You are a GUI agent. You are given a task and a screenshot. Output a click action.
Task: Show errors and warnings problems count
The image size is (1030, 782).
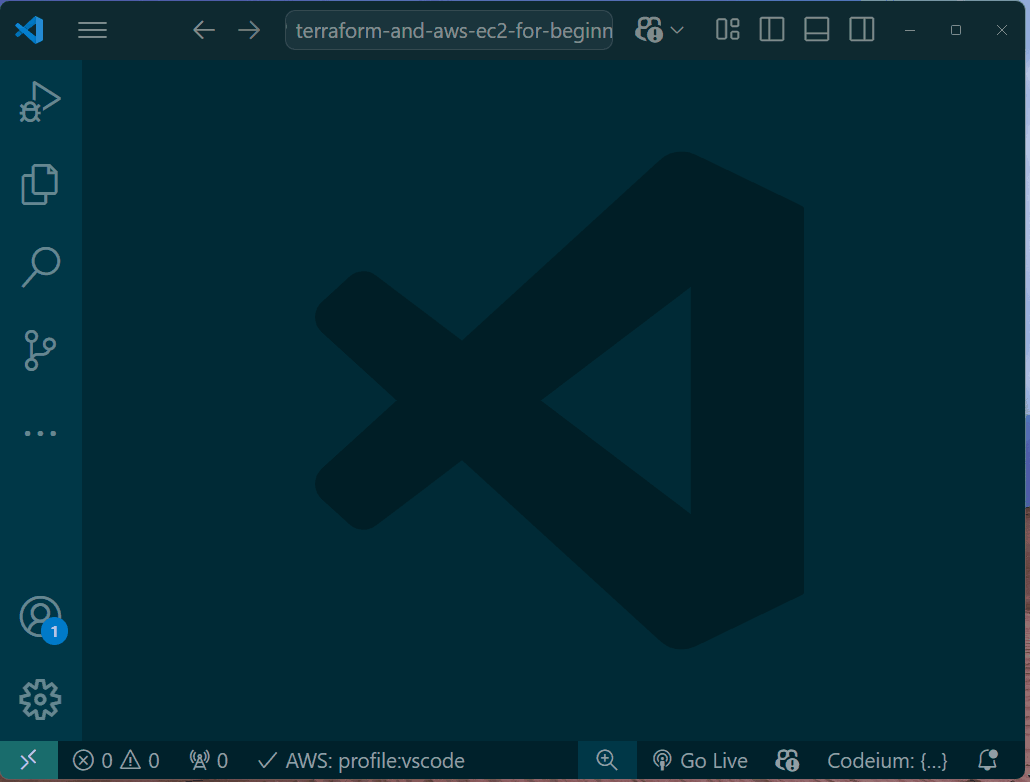point(116,761)
